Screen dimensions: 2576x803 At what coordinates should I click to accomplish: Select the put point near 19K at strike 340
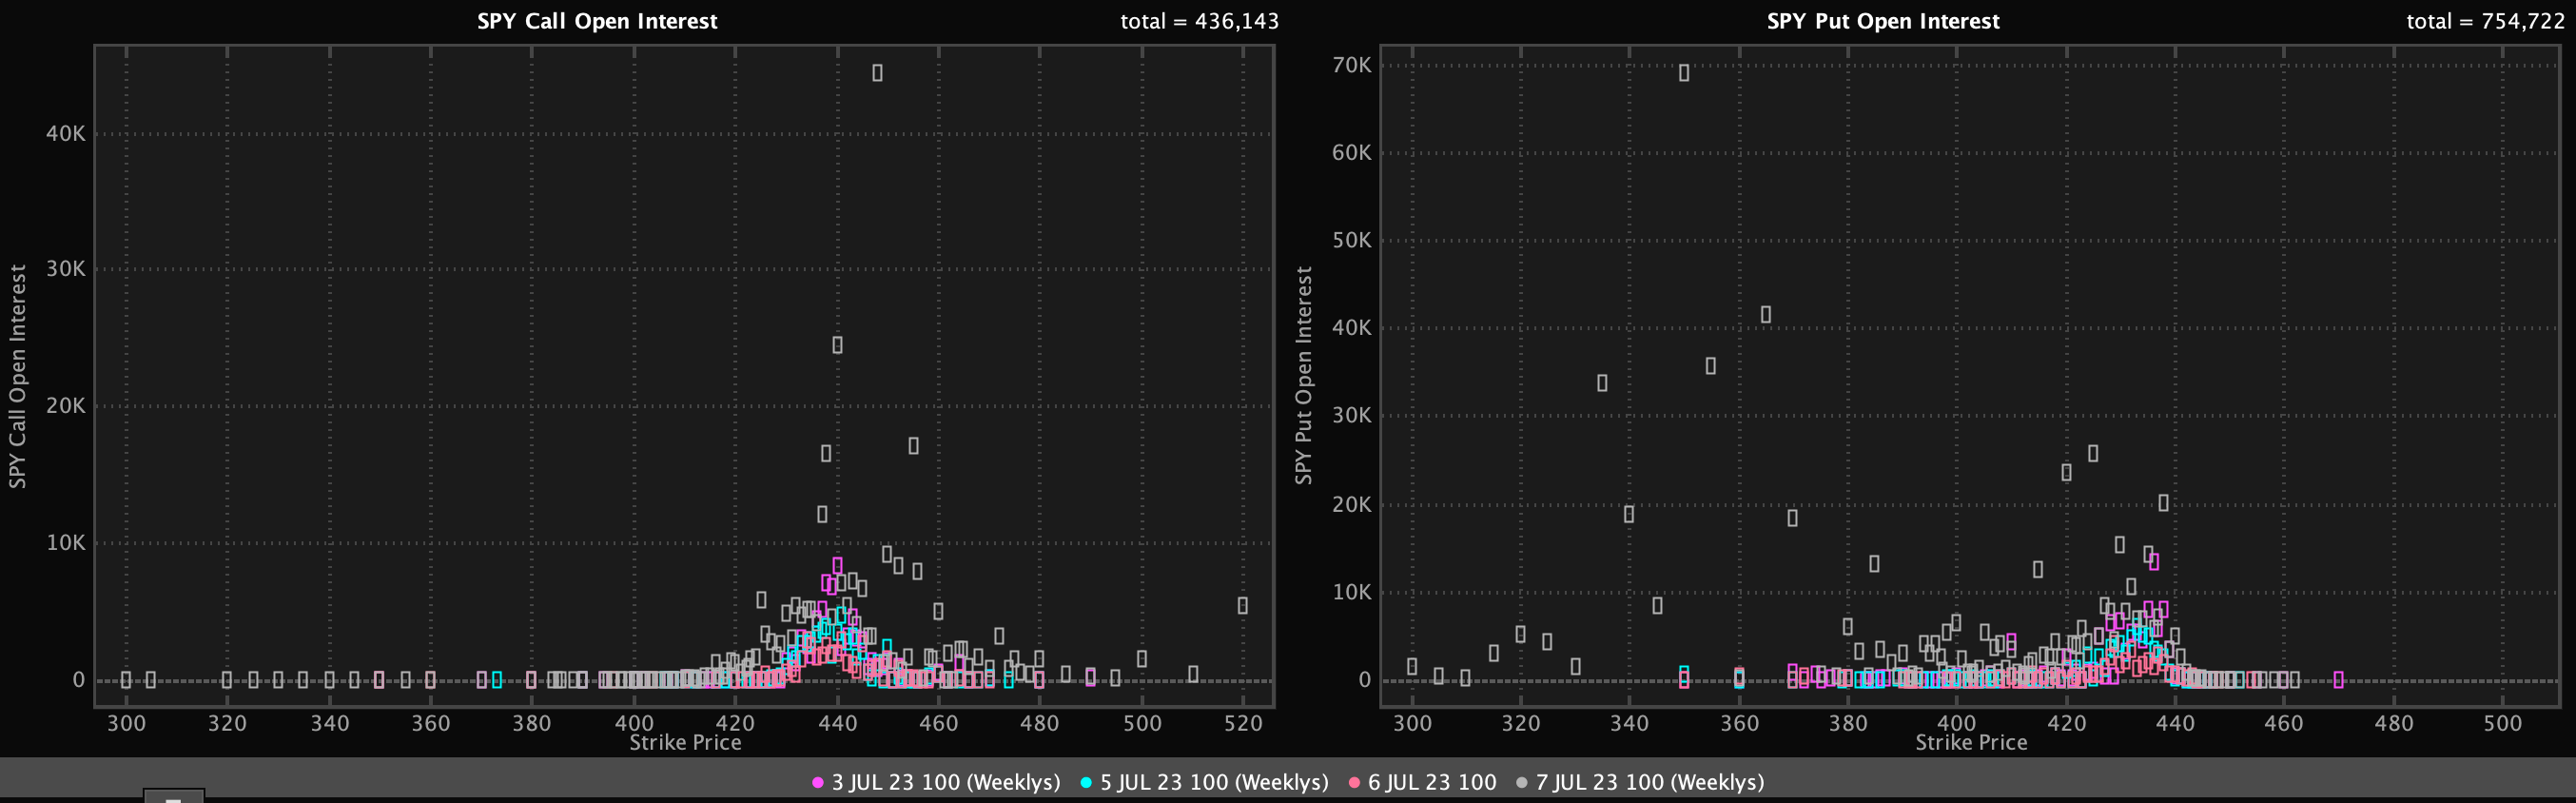(1629, 514)
